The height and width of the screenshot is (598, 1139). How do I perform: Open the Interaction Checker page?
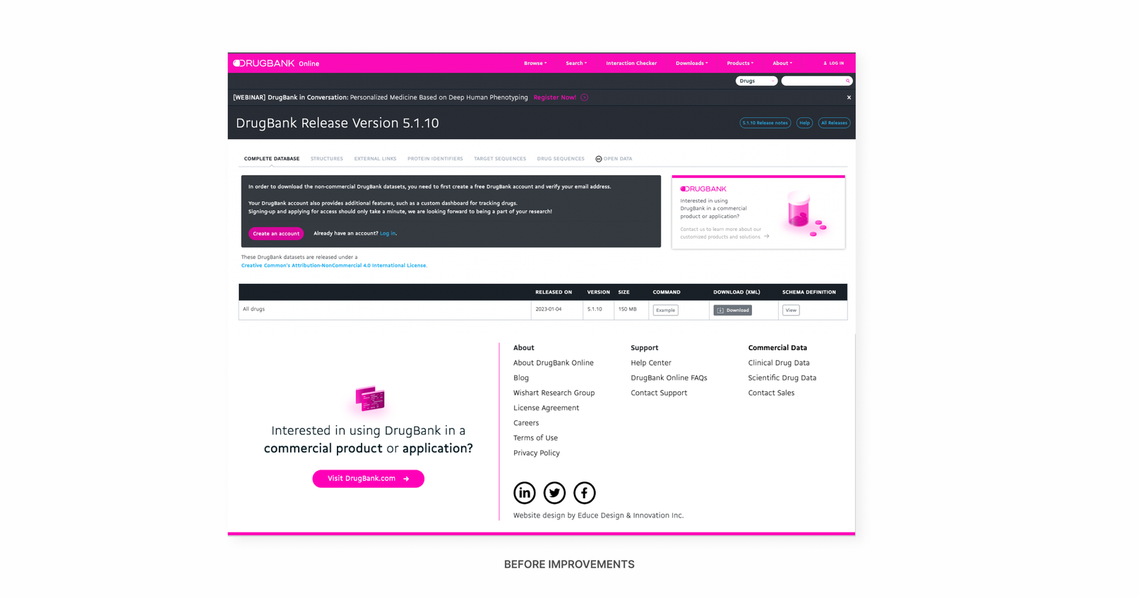(631, 63)
